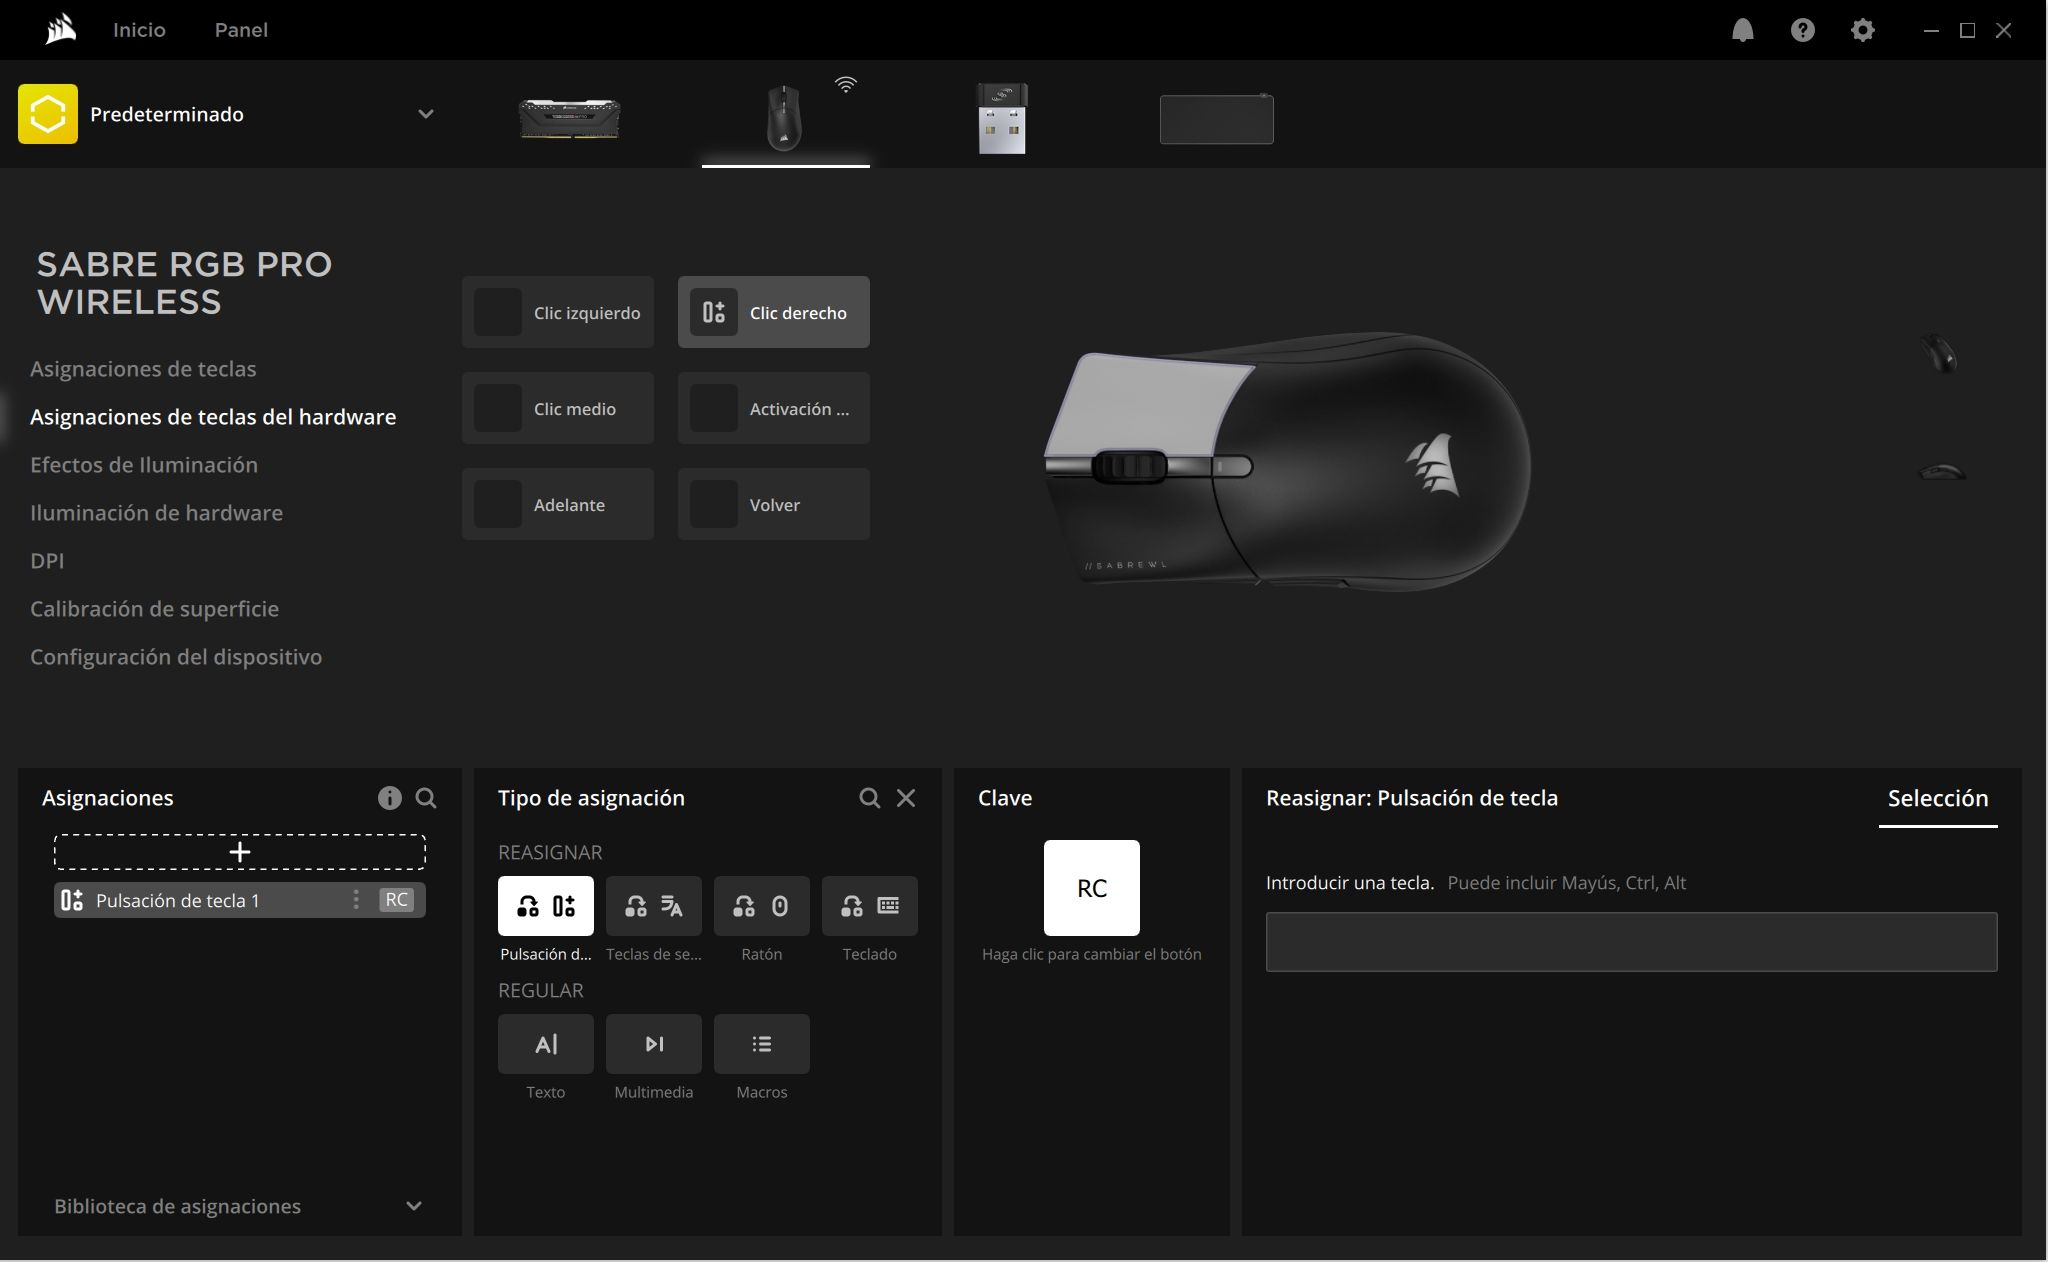Open Efectos de Iluminación section

144,465
